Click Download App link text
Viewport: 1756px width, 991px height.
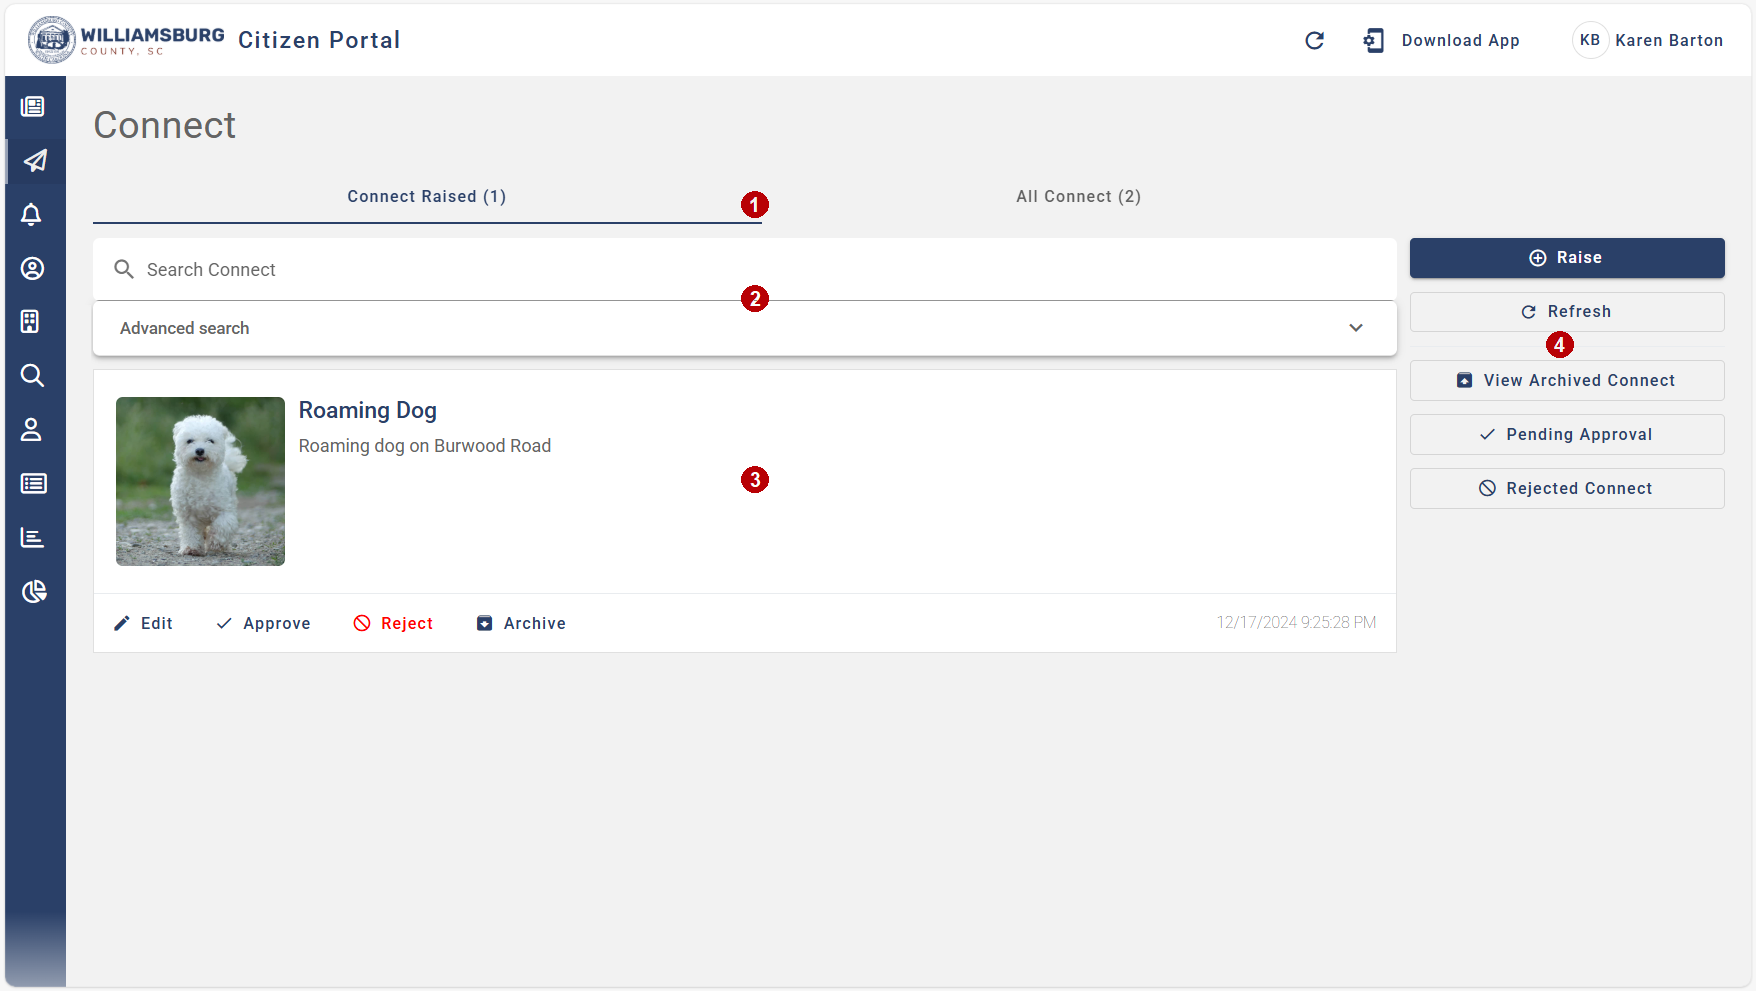pyautogui.click(x=1461, y=40)
